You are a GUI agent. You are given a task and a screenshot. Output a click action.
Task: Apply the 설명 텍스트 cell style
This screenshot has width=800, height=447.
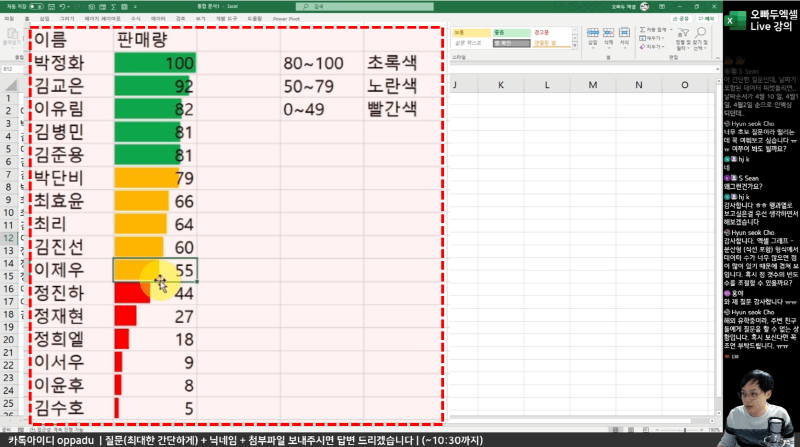pyautogui.click(x=471, y=43)
